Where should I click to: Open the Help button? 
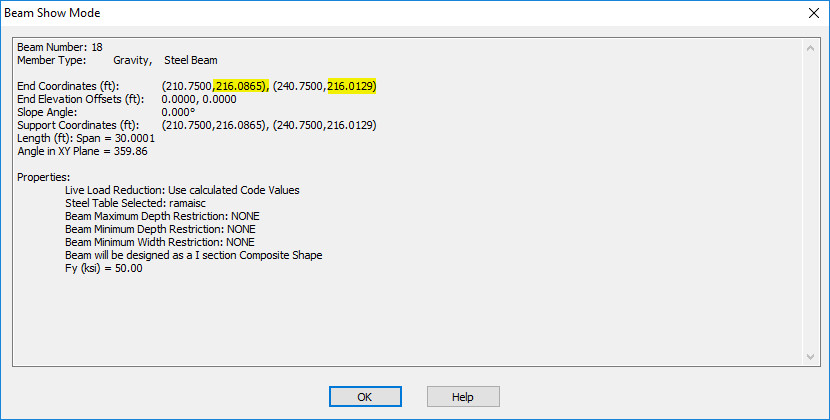[463, 397]
